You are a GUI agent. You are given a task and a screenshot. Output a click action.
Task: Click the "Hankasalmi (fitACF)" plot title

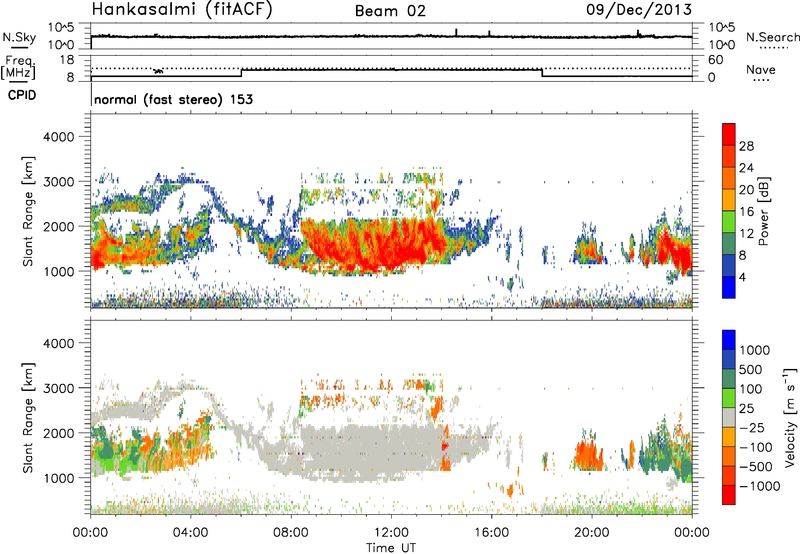[x=182, y=10]
